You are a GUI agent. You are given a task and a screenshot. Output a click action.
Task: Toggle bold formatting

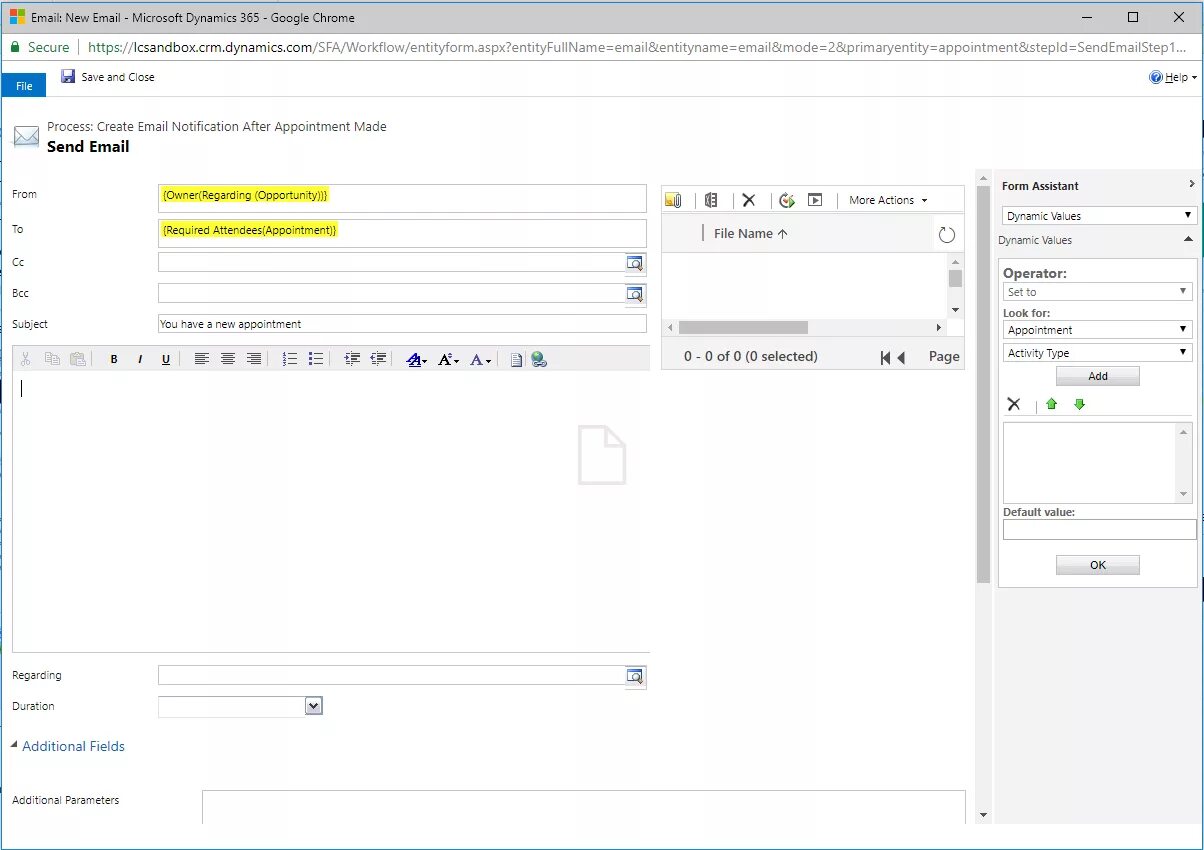coord(114,359)
